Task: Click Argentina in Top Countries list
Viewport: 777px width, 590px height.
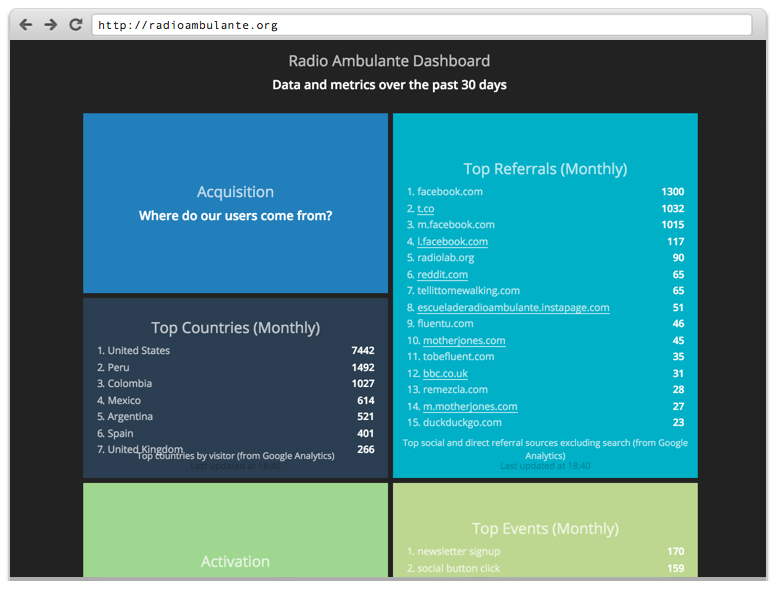Action: point(130,417)
